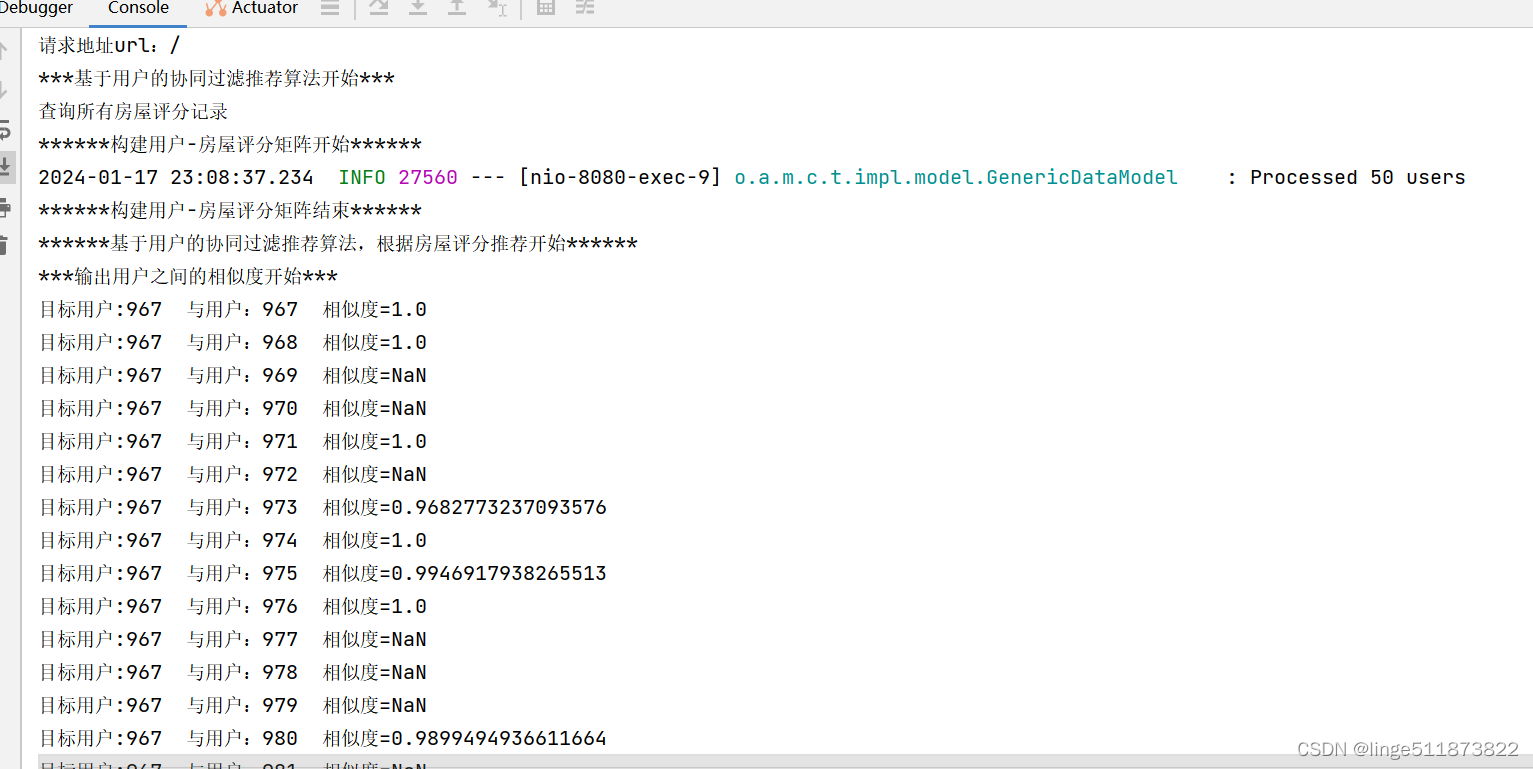Click the row for user 968 similarity
The width and height of the screenshot is (1533, 769).
point(233,343)
